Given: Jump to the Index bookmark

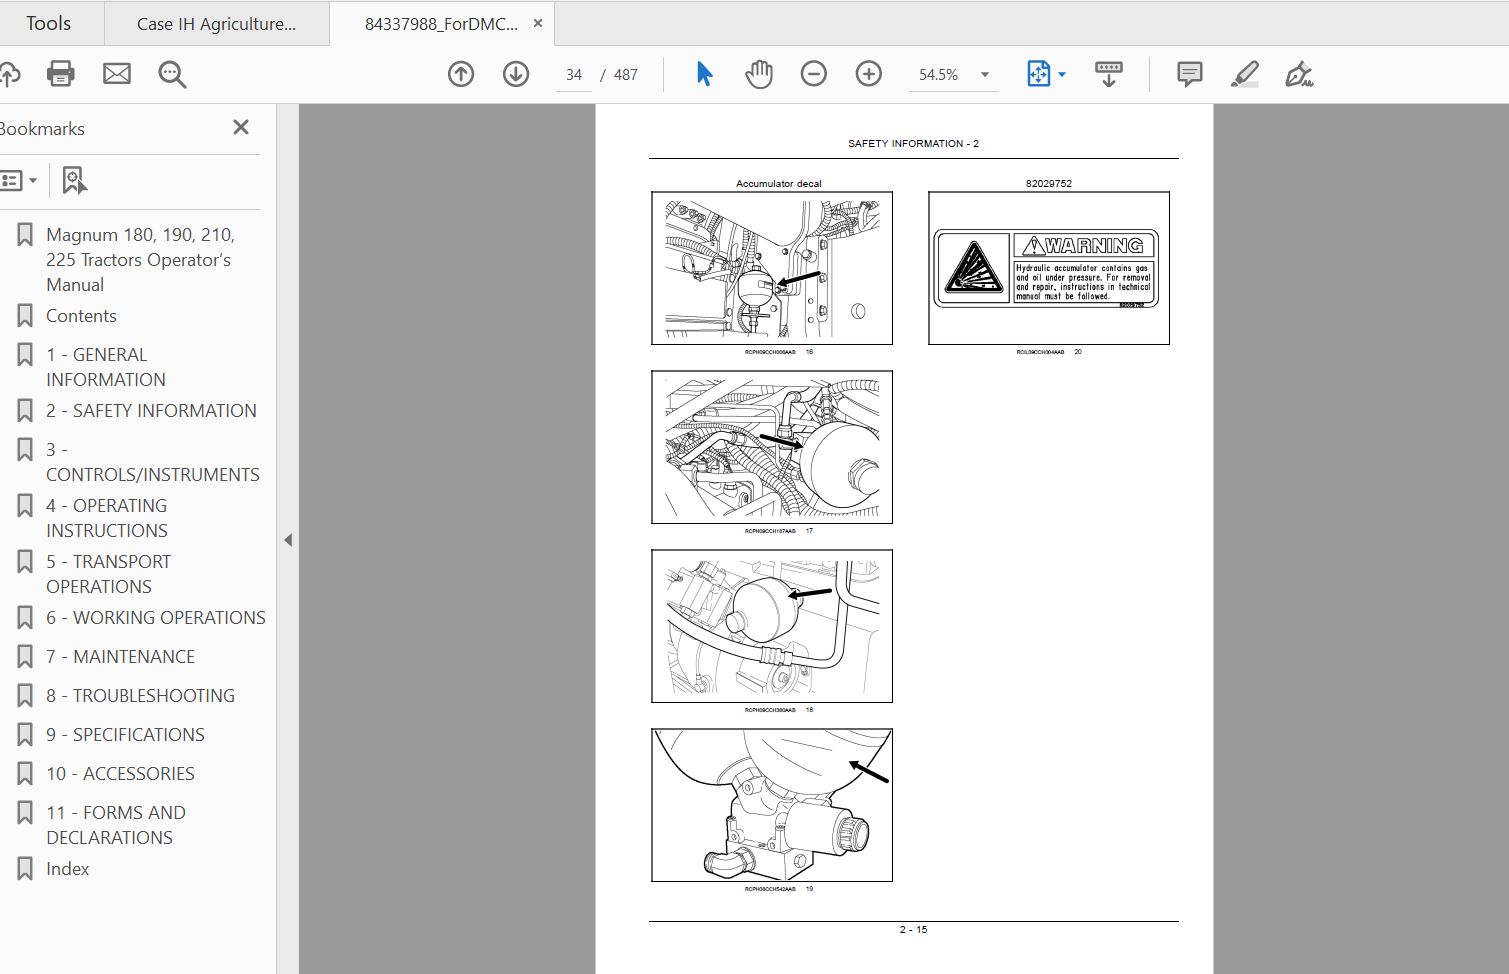Looking at the screenshot, I should pos(67,869).
